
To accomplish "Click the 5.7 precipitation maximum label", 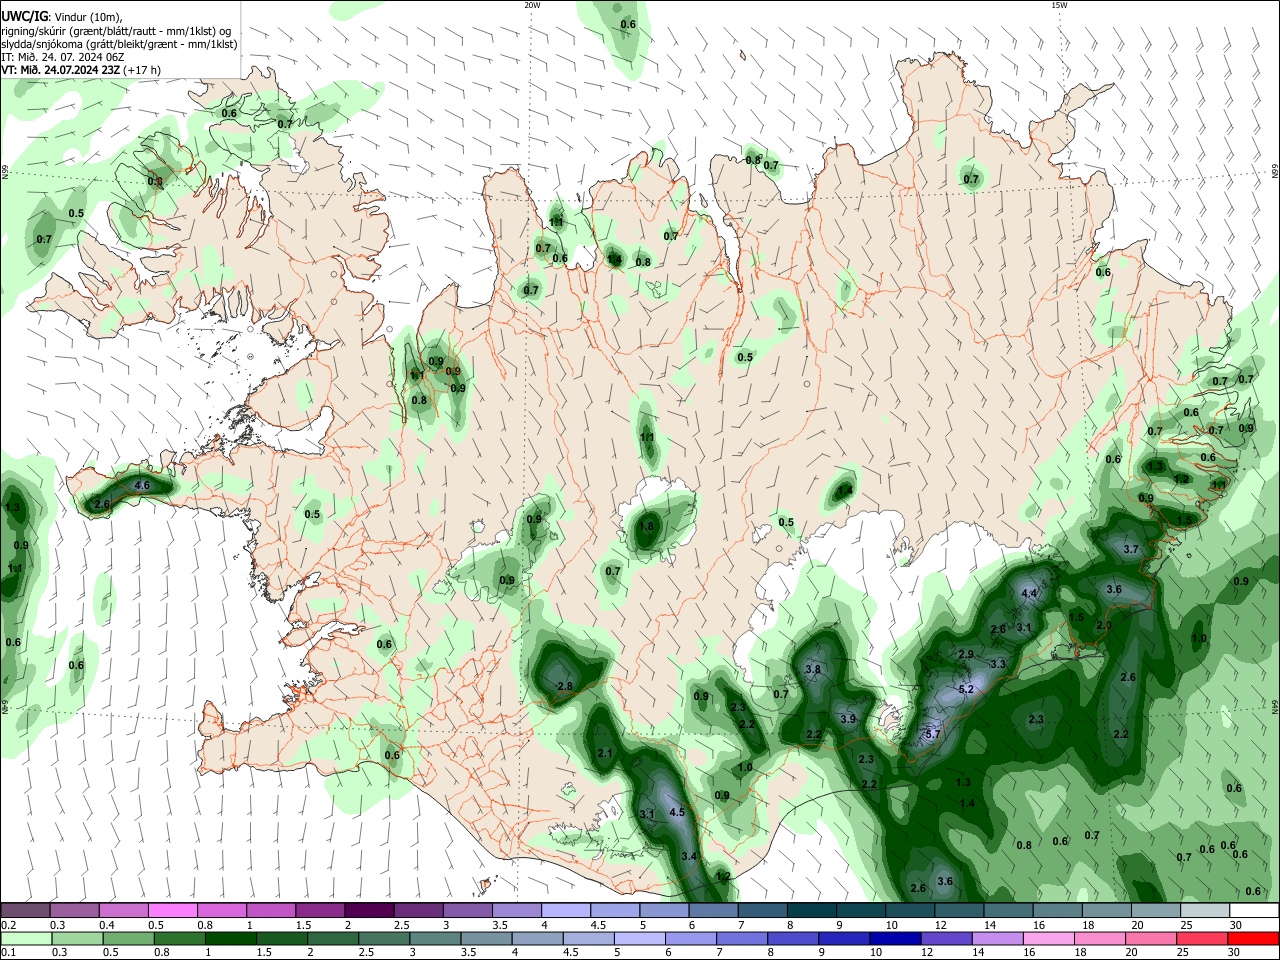I will tap(933, 734).
